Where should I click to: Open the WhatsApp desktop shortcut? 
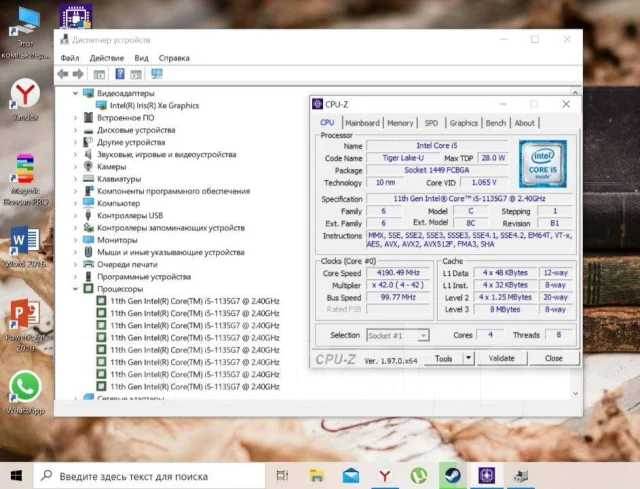[x=25, y=393]
